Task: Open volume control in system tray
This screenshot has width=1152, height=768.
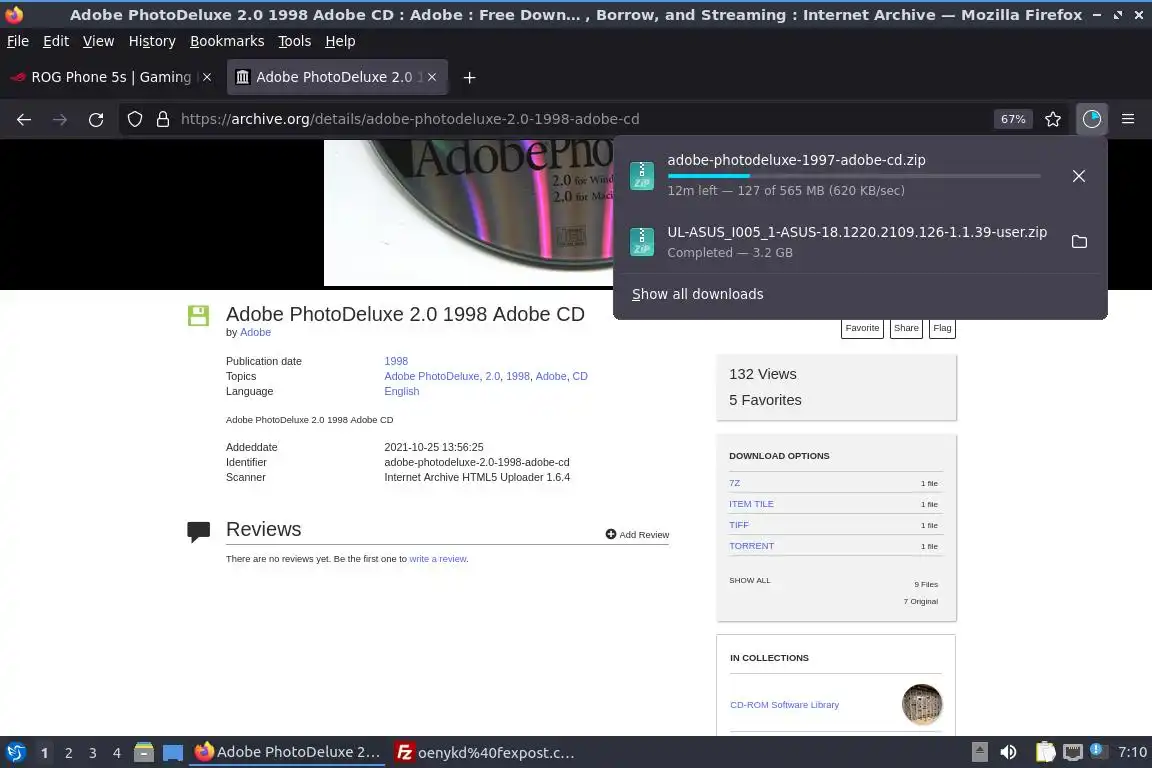Action: coord(1009,752)
